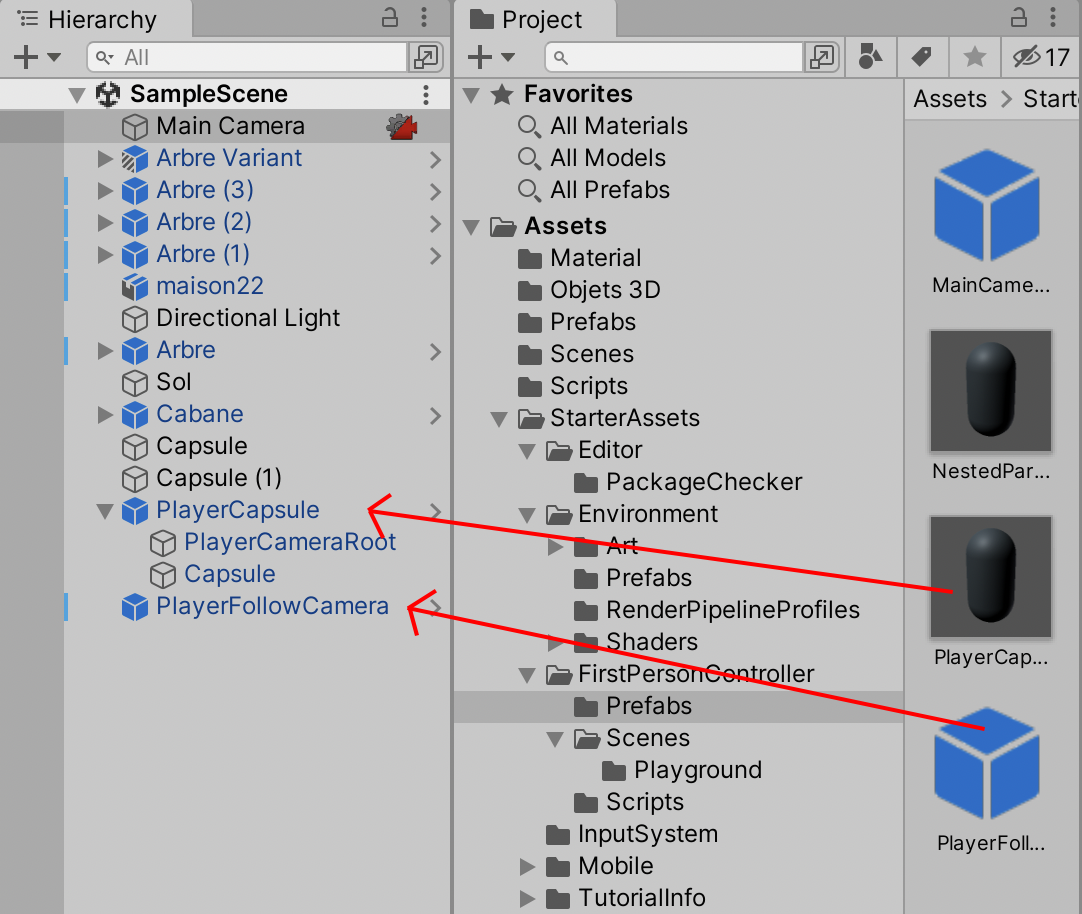The height and width of the screenshot is (914, 1082).
Task: Open the Hierarchy panel three-dot menu
Action: coord(425,18)
